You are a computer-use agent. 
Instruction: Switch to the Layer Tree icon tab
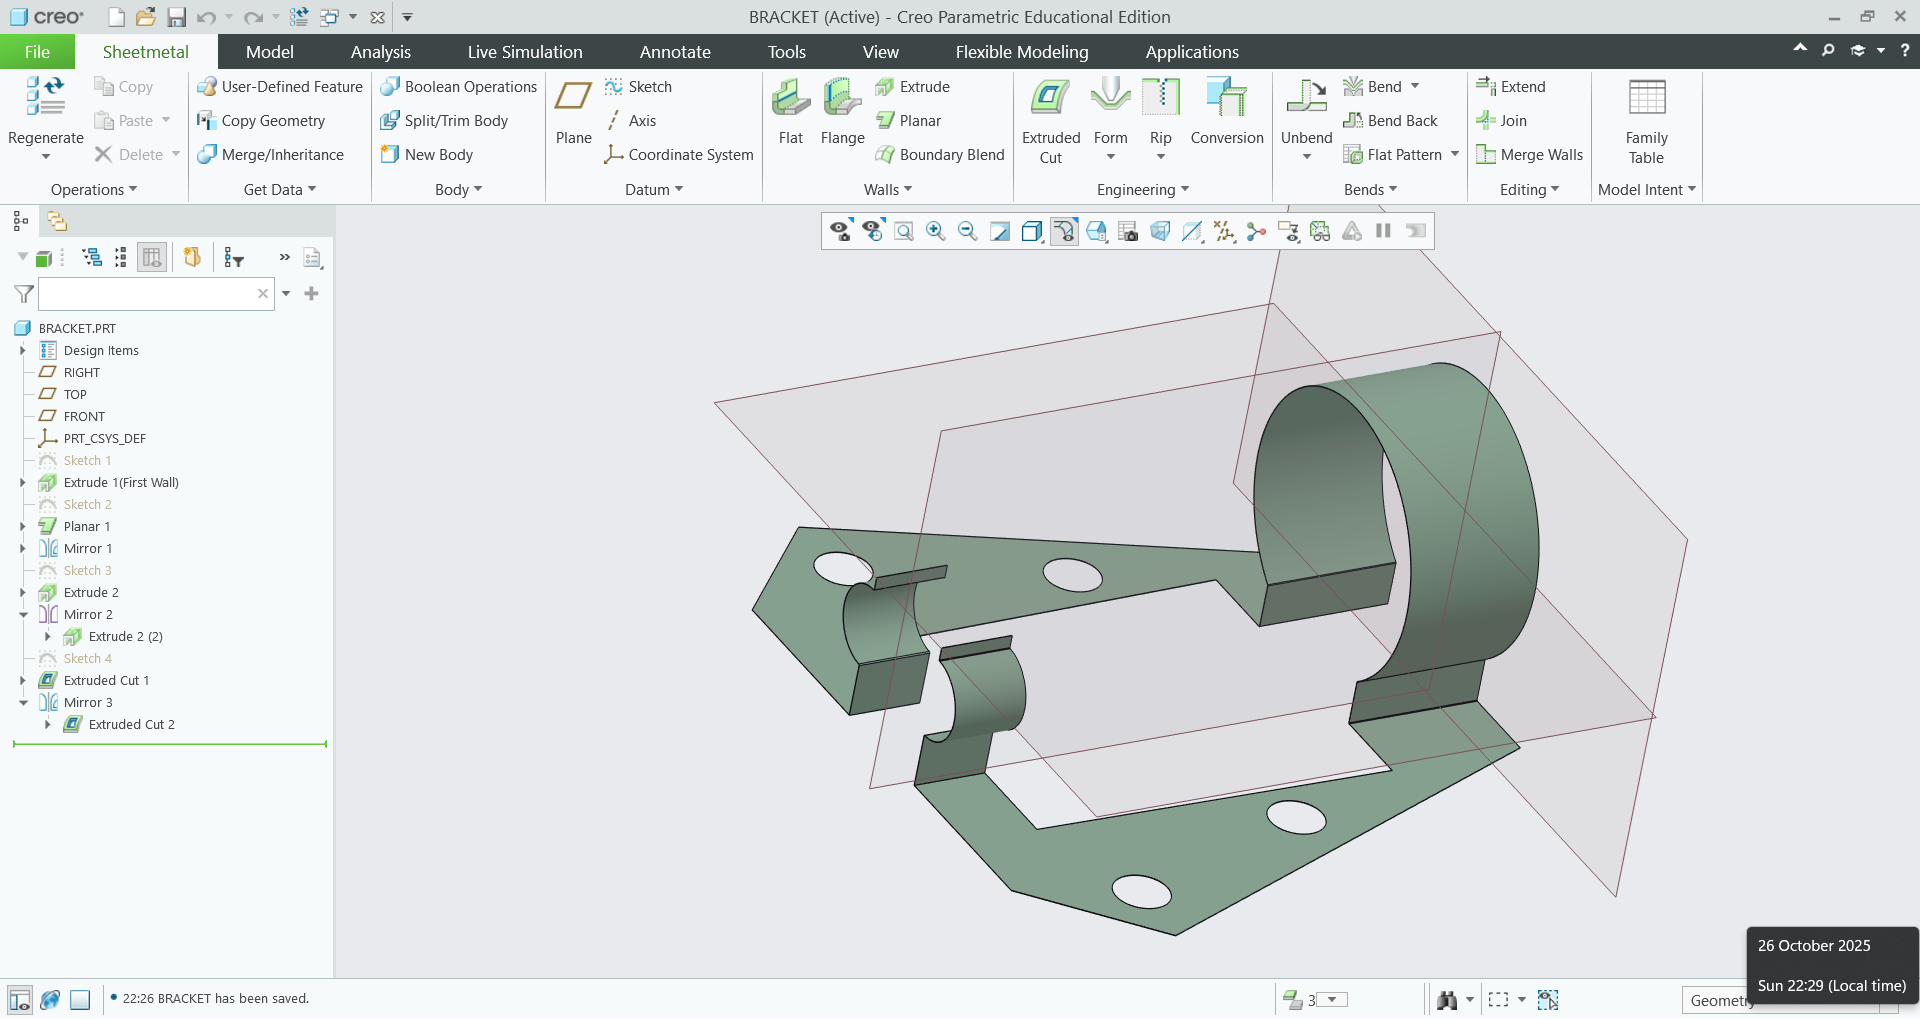point(57,221)
